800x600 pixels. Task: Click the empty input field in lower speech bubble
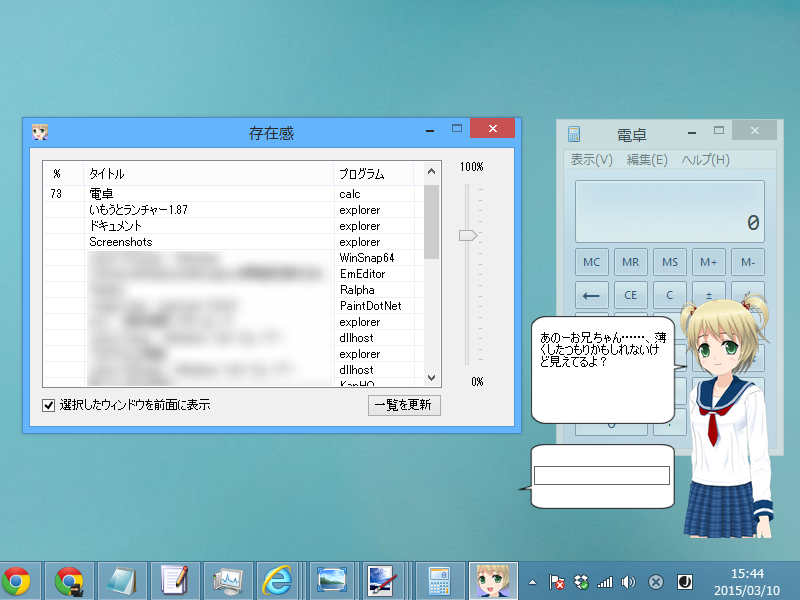pyautogui.click(x=602, y=476)
